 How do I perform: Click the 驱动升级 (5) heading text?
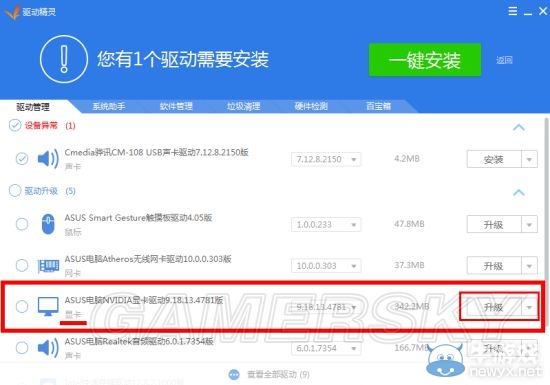pyautogui.click(x=50, y=191)
